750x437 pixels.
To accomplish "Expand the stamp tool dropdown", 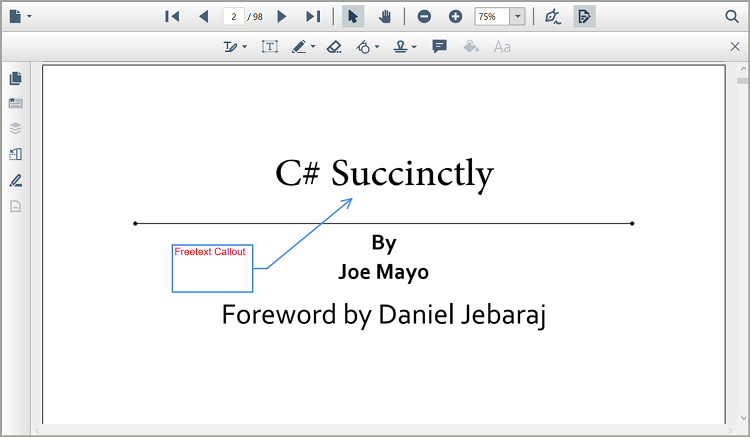I will tap(414, 47).
